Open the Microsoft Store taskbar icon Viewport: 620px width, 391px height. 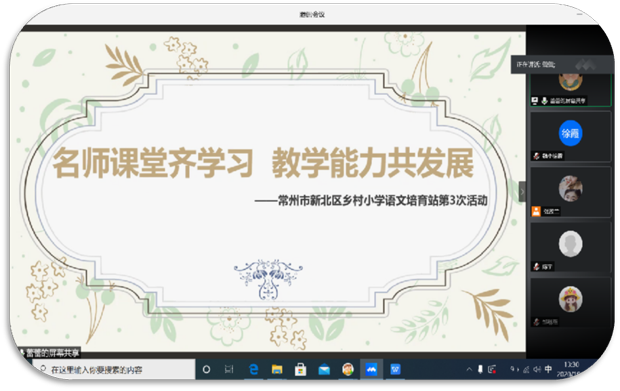tap(300, 370)
